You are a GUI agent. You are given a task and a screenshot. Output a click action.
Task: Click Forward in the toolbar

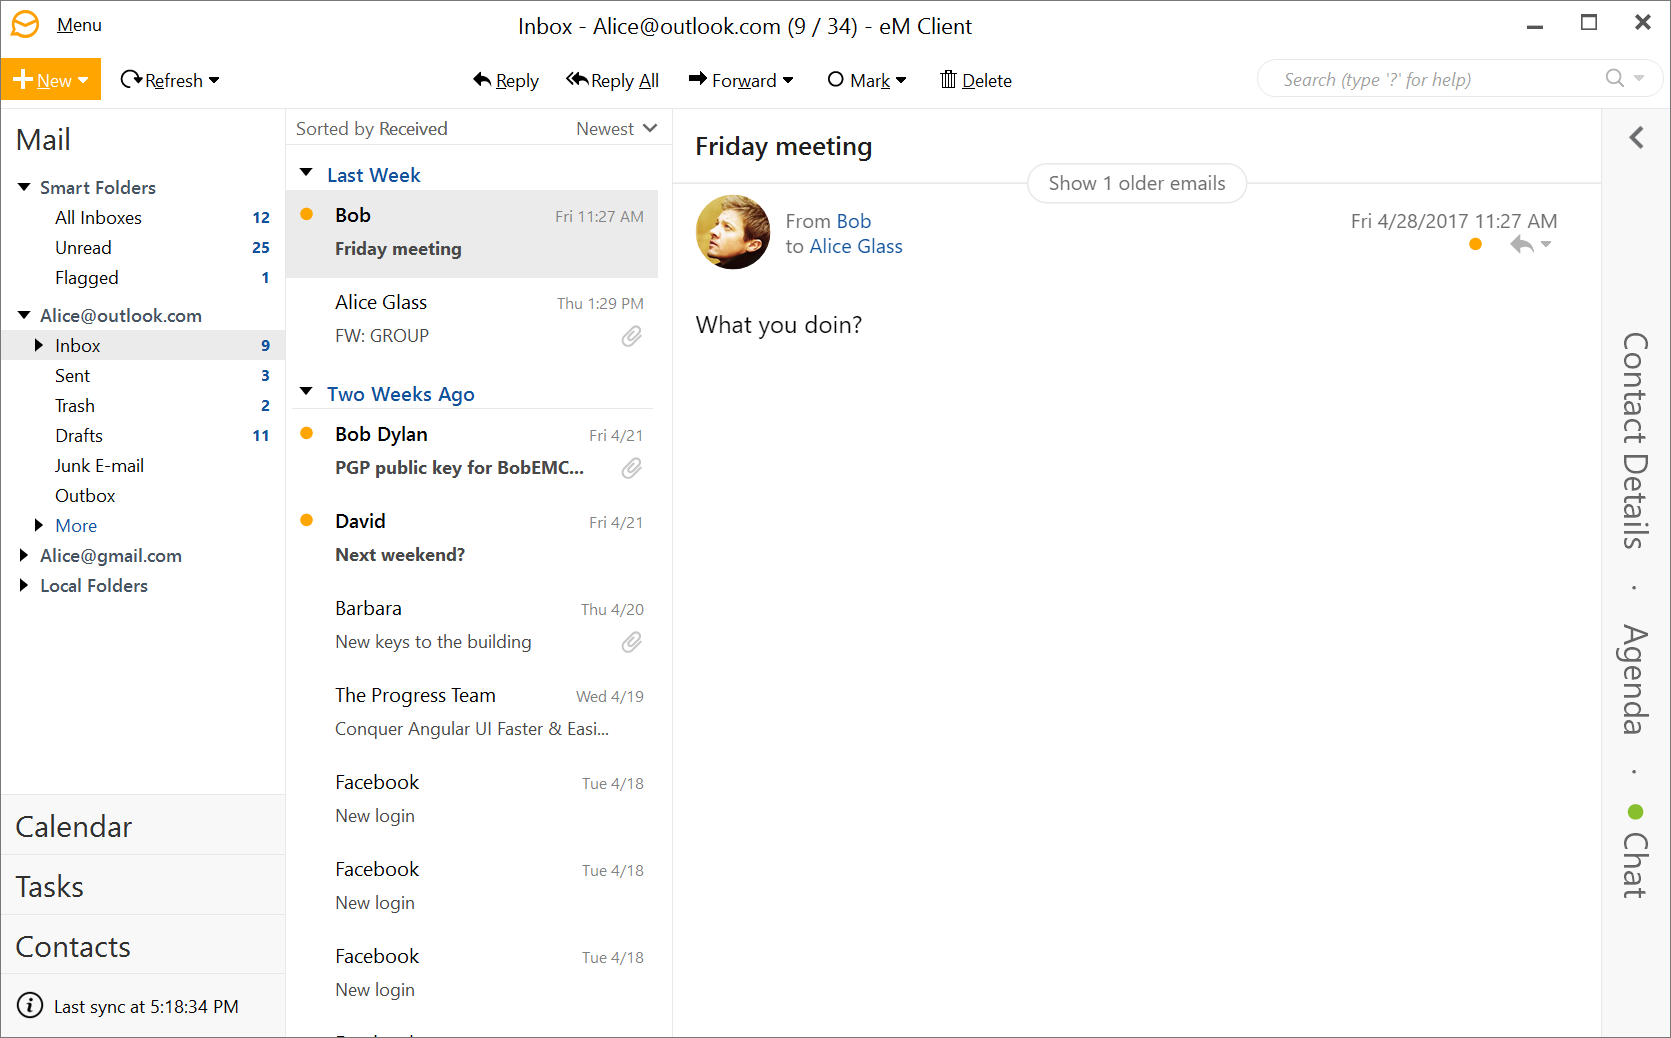tap(732, 80)
